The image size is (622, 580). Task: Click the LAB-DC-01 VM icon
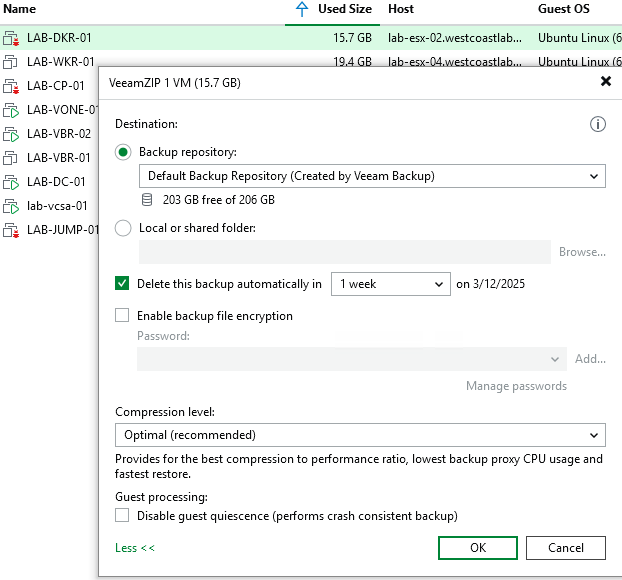11,182
